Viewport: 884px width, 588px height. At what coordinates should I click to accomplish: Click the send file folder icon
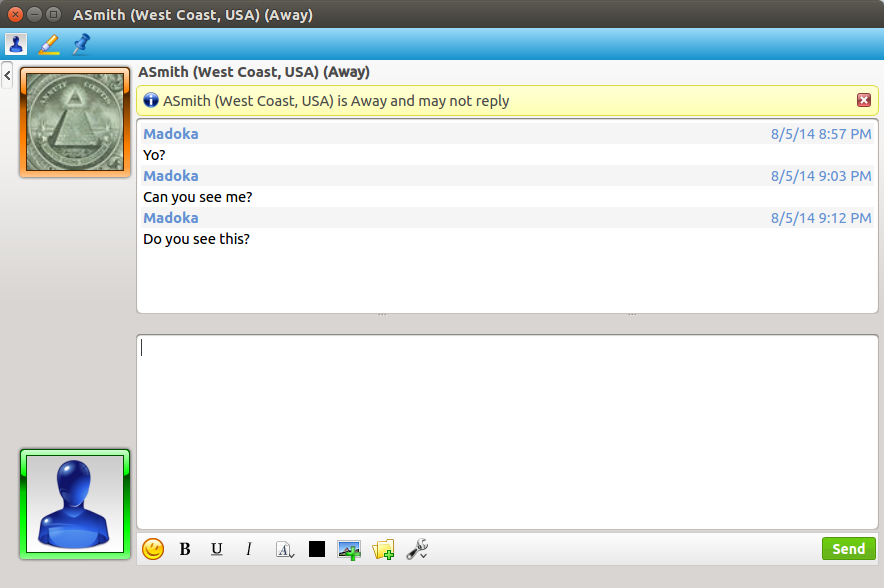[x=383, y=550]
